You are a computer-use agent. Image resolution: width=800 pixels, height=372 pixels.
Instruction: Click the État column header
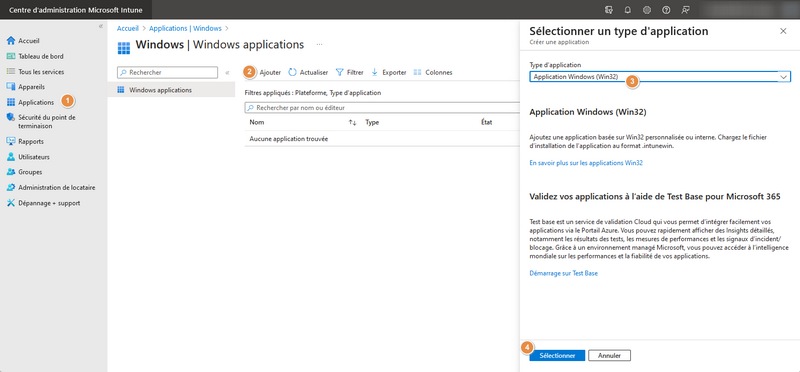tap(486, 122)
